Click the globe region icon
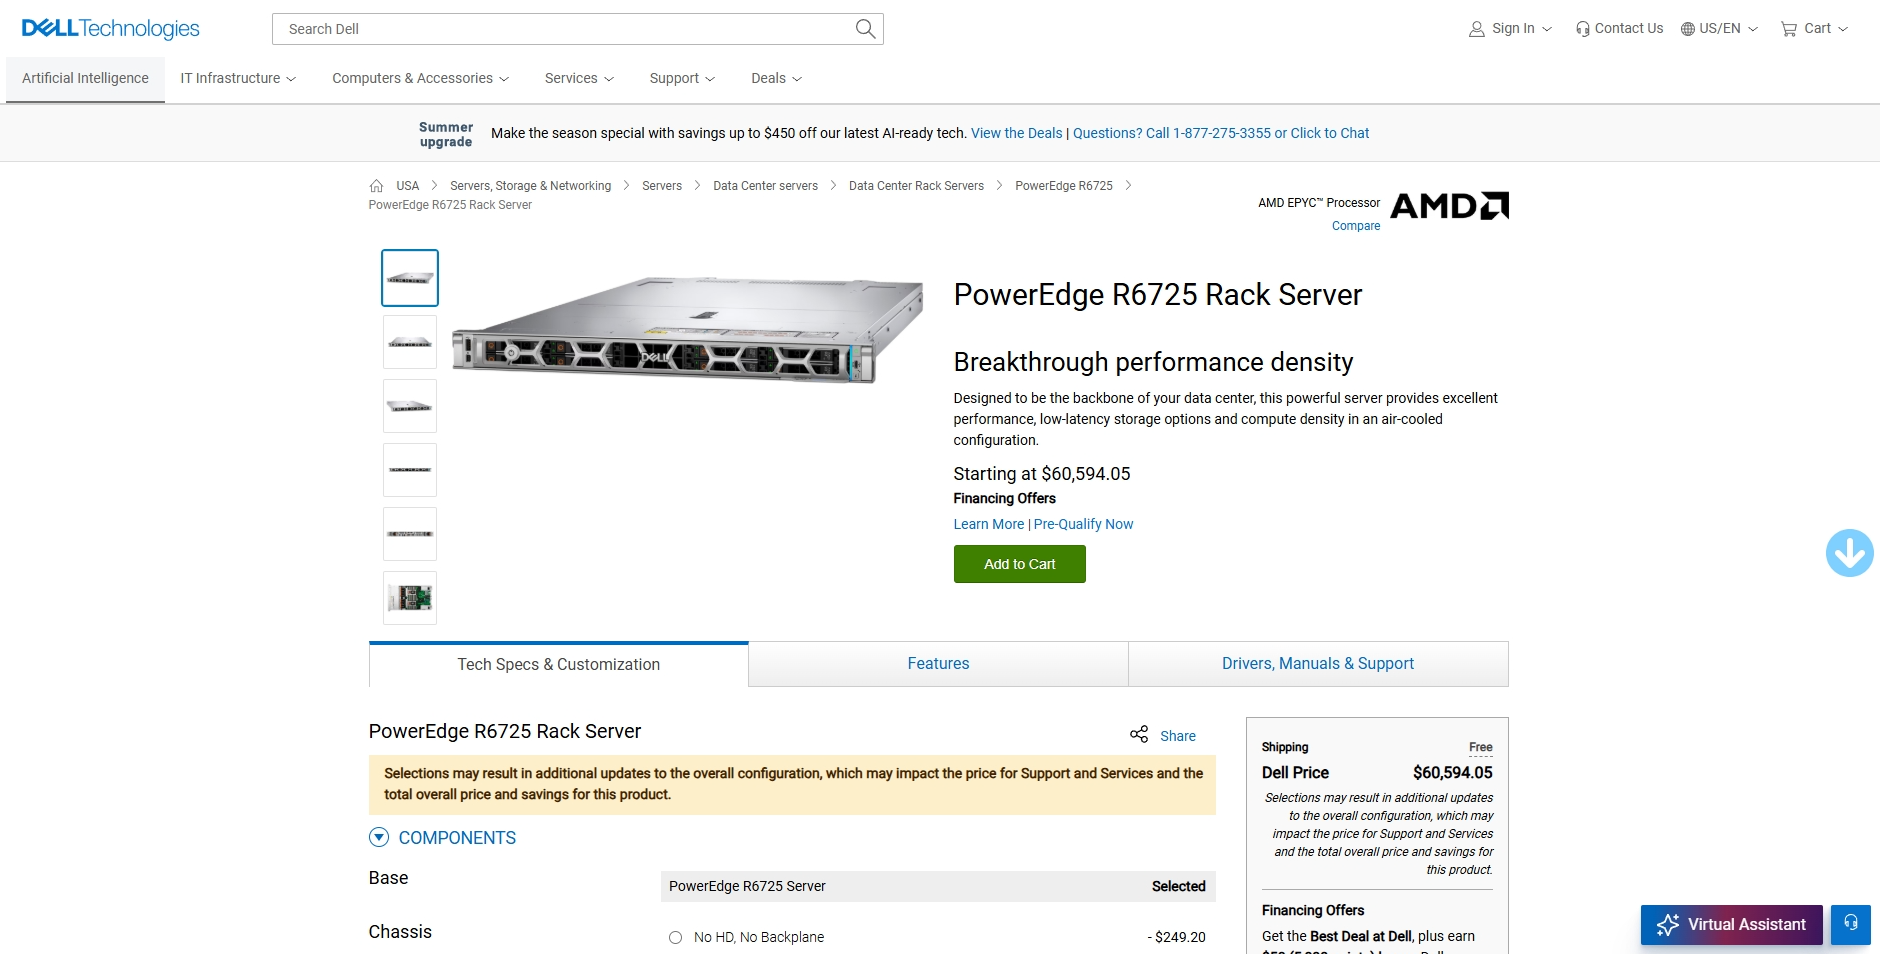Screen dimensions: 1880x954 [1688, 29]
